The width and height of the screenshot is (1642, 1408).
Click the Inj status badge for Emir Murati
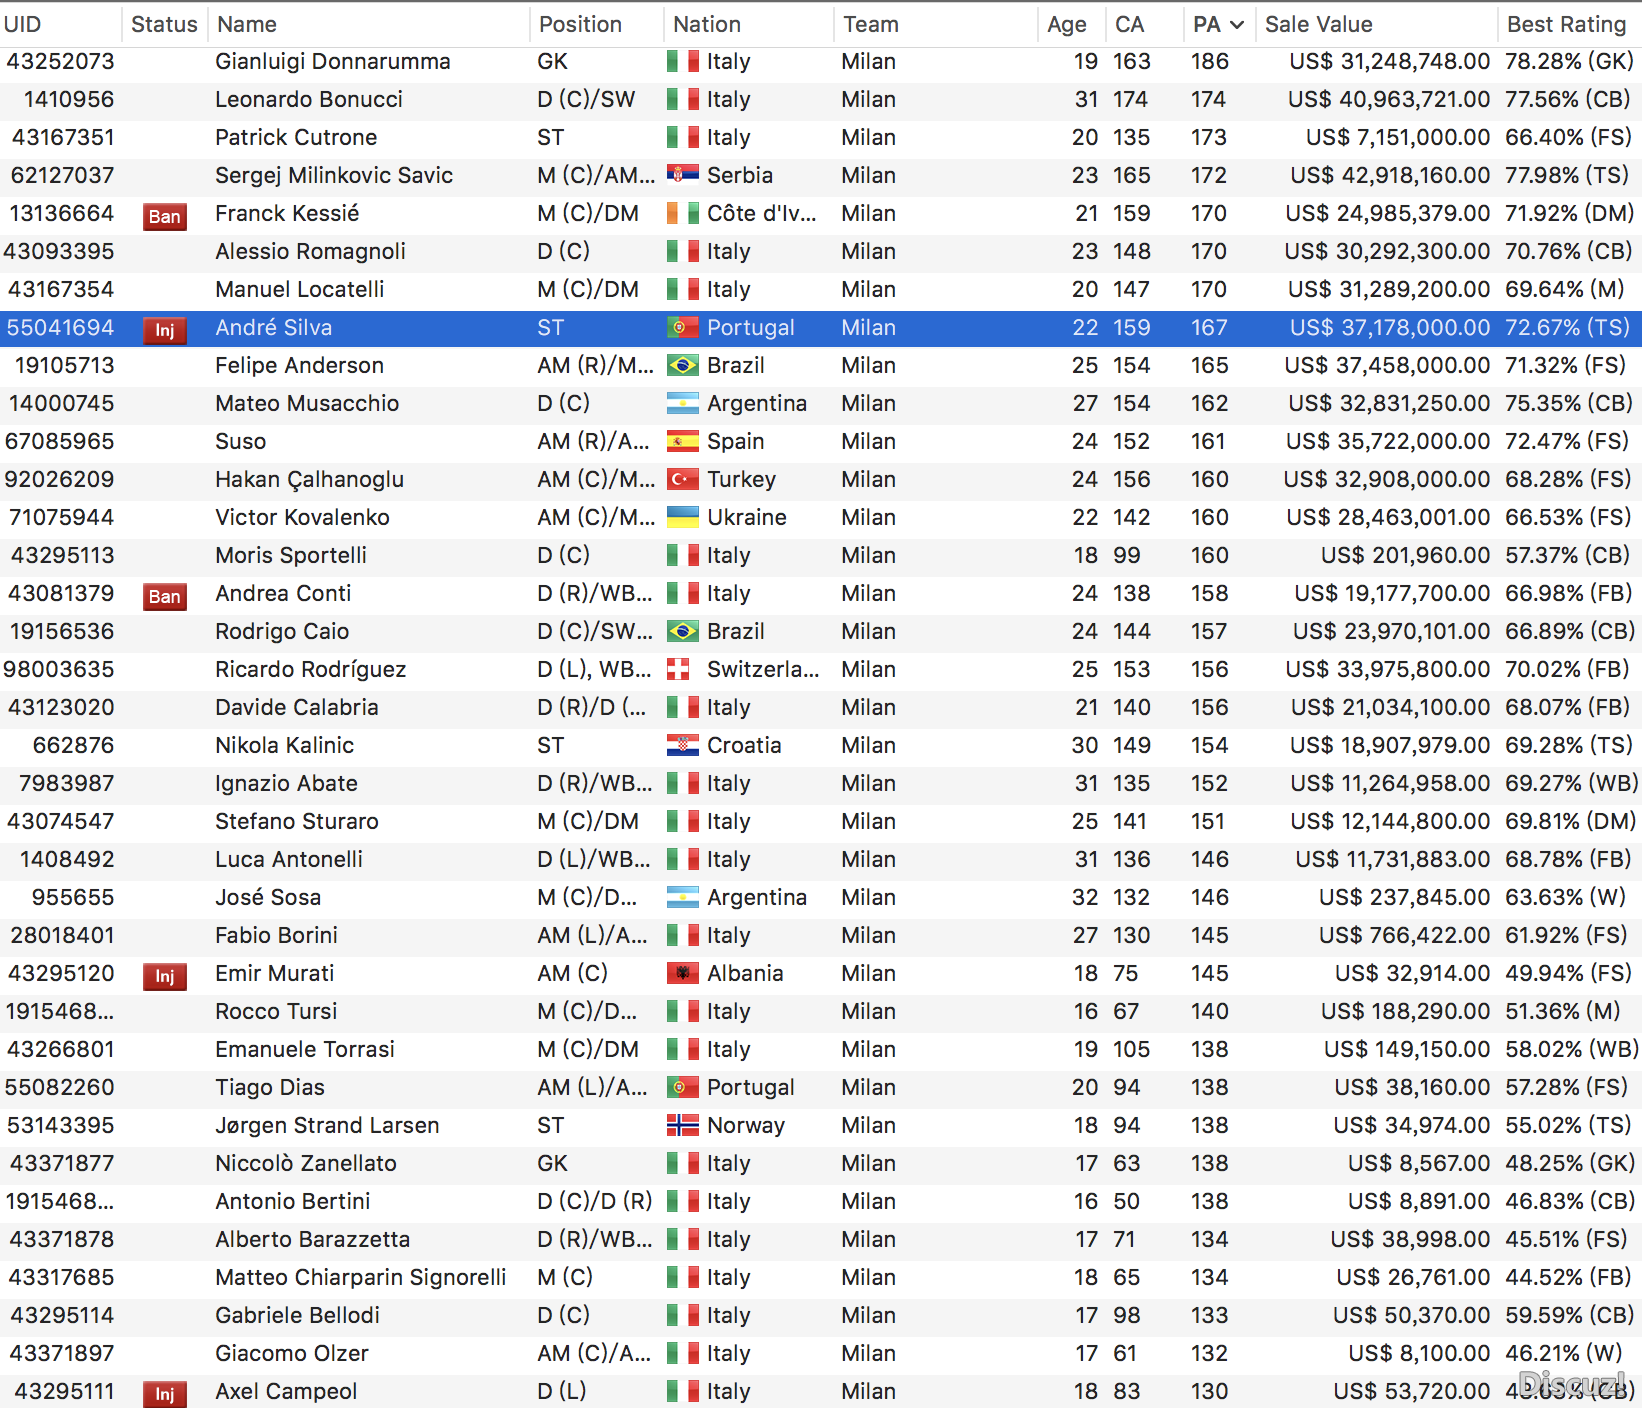pyautogui.click(x=165, y=976)
